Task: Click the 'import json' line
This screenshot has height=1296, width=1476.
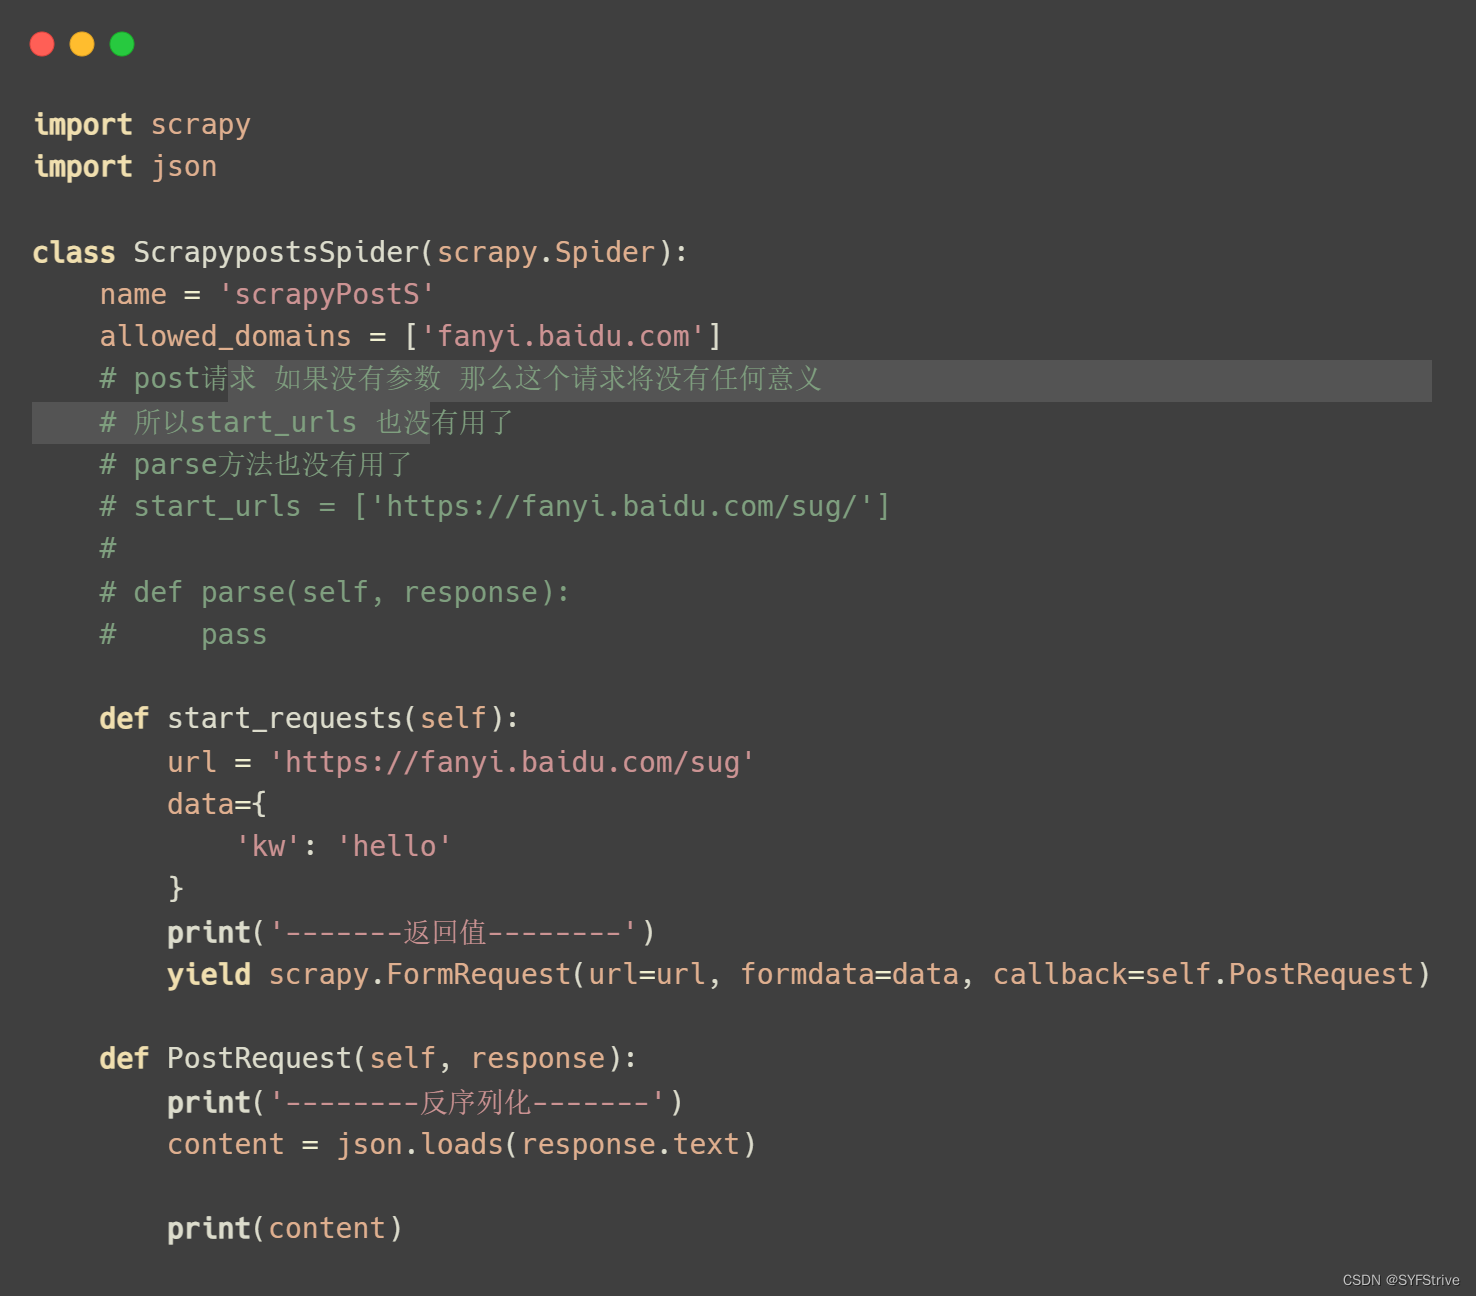Action: [125, 167]
